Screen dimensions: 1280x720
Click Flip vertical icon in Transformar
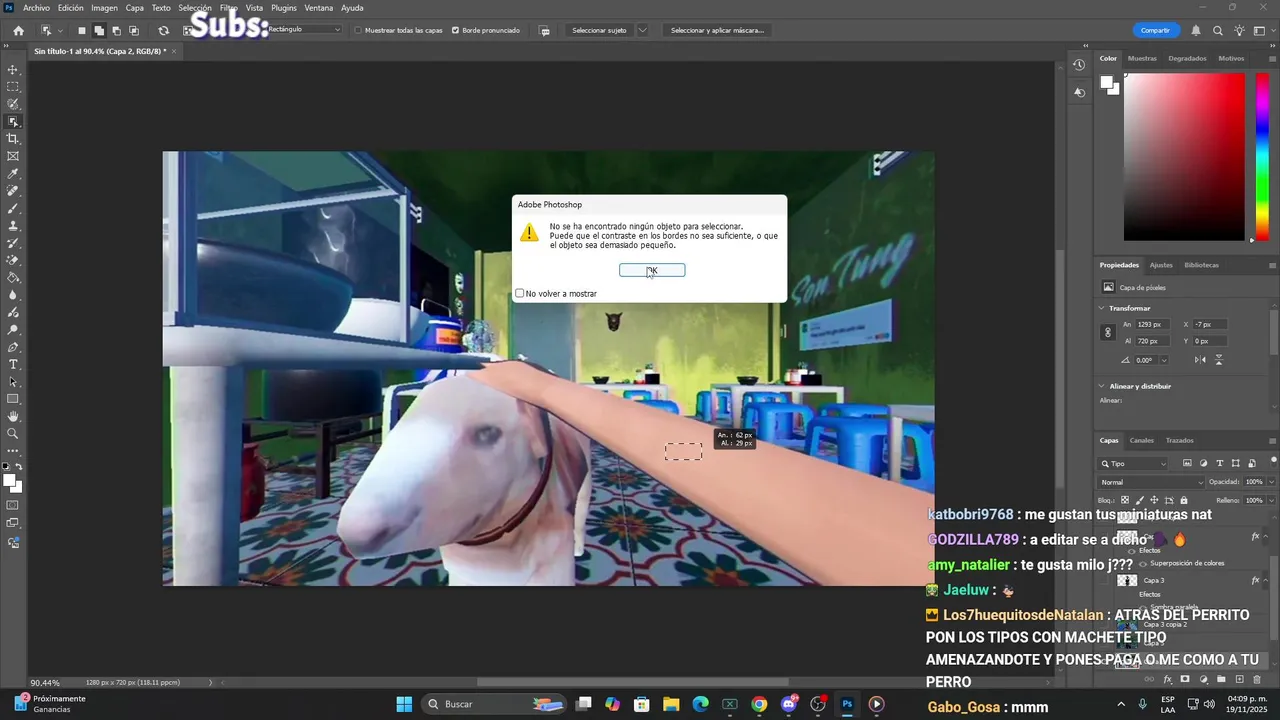click(1218, 359)
